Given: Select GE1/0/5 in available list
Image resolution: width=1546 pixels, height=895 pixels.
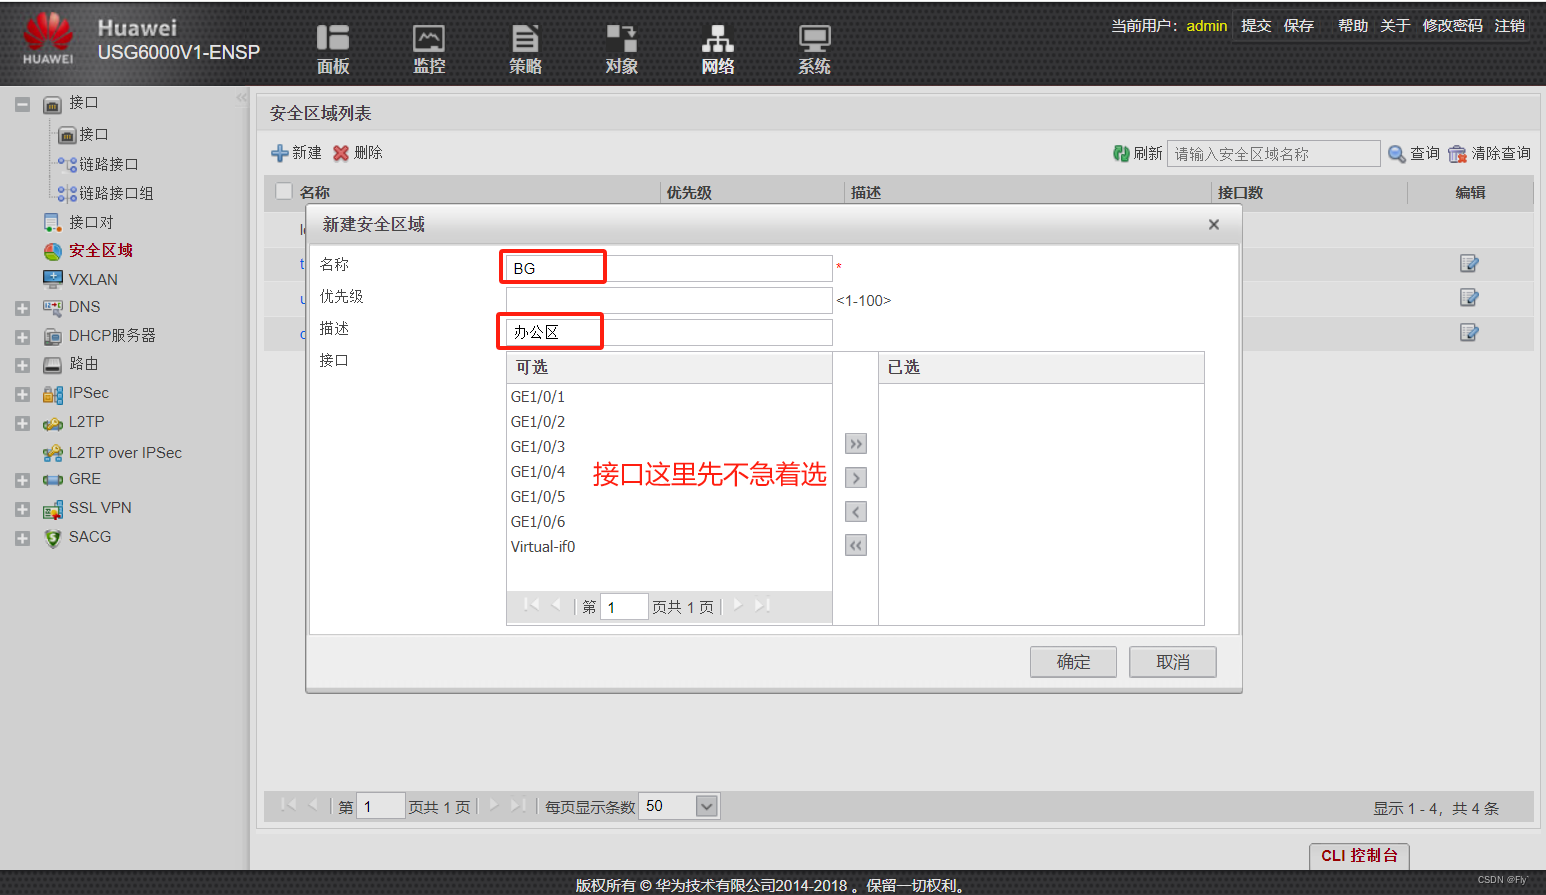Looking at the screenshot, I should click(538, 497).
